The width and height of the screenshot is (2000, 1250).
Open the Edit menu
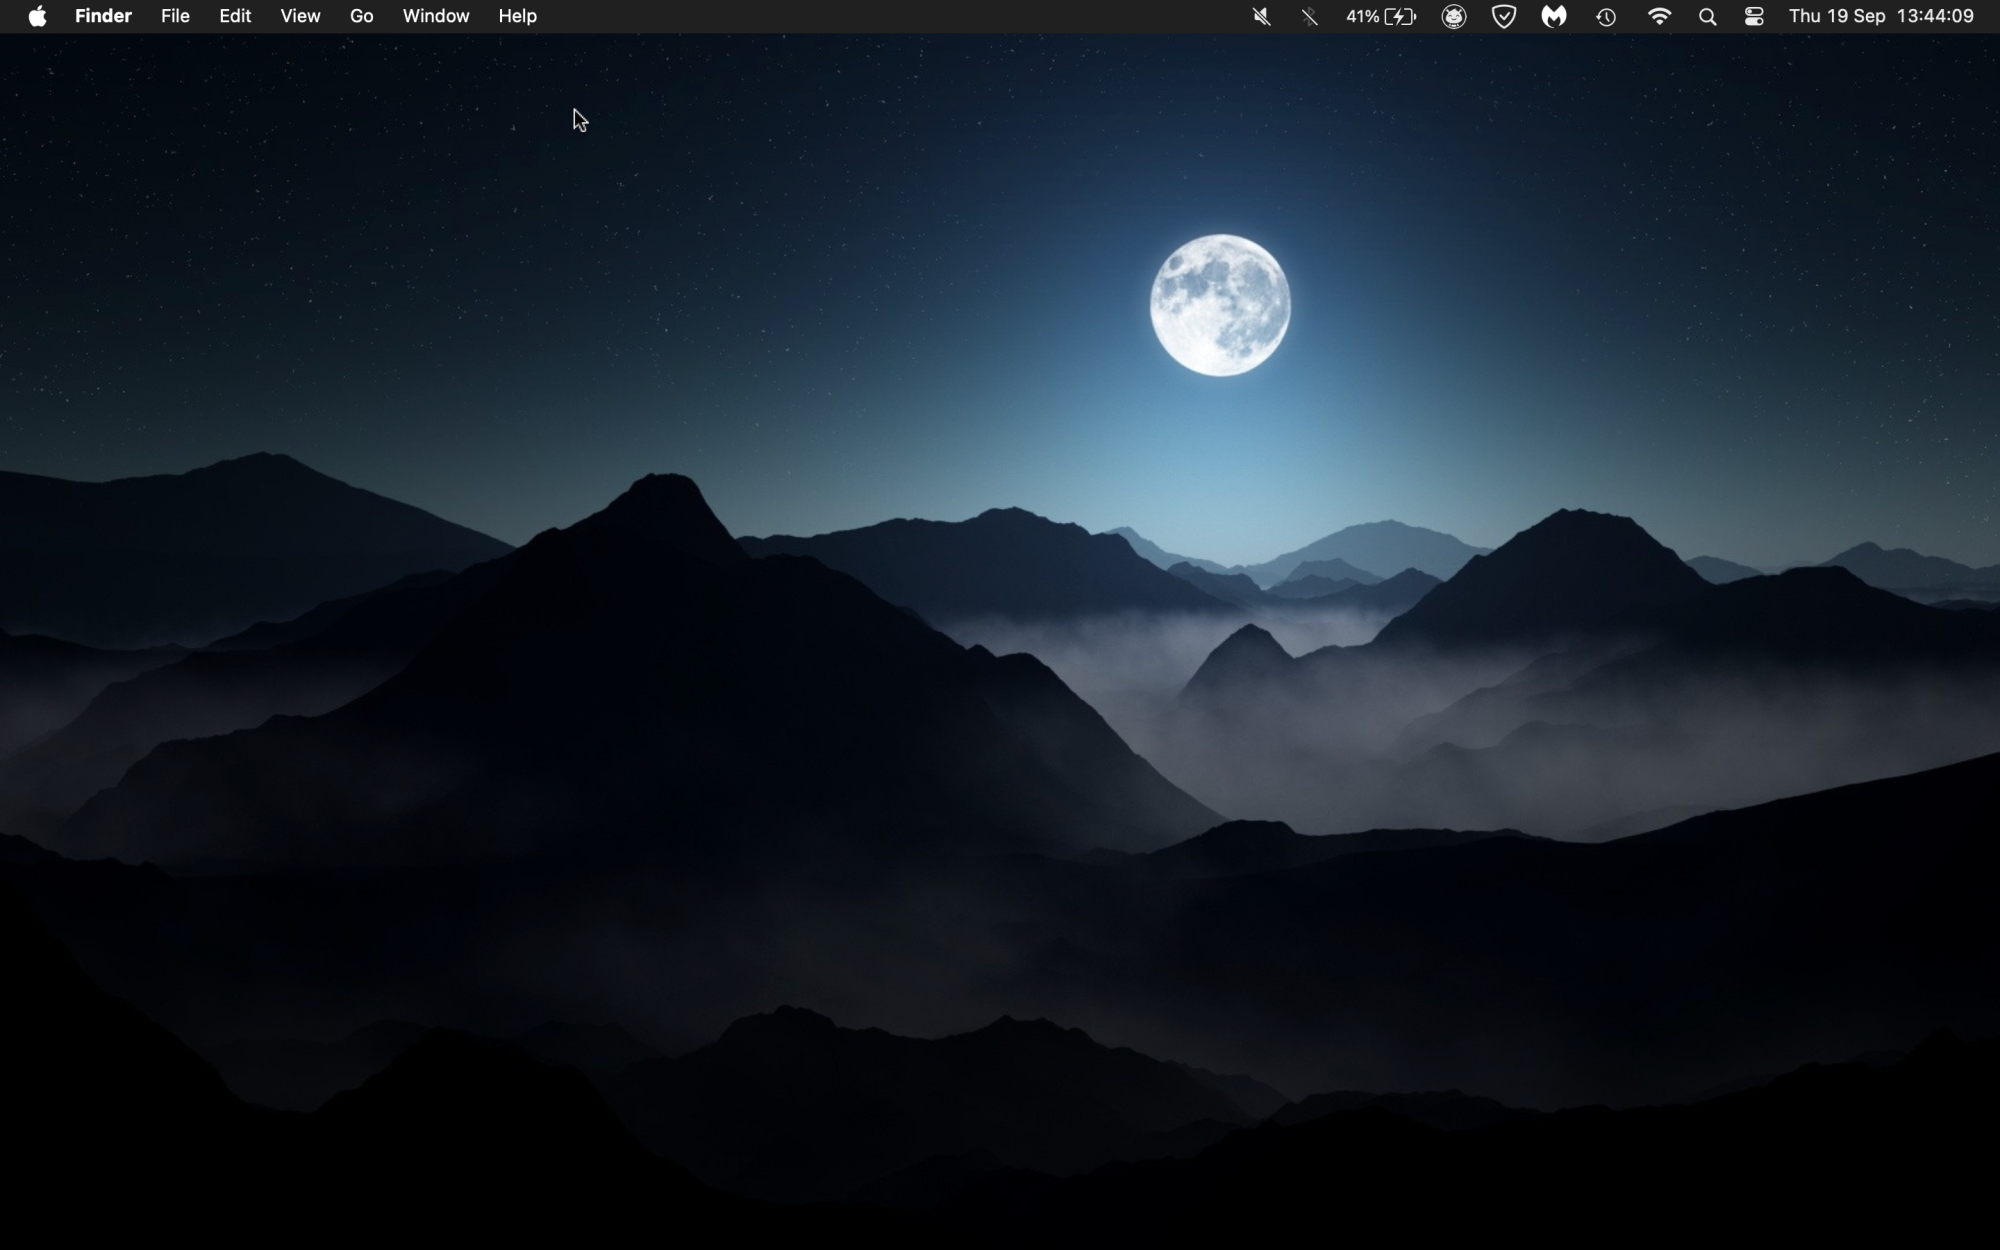coord(235,16)
